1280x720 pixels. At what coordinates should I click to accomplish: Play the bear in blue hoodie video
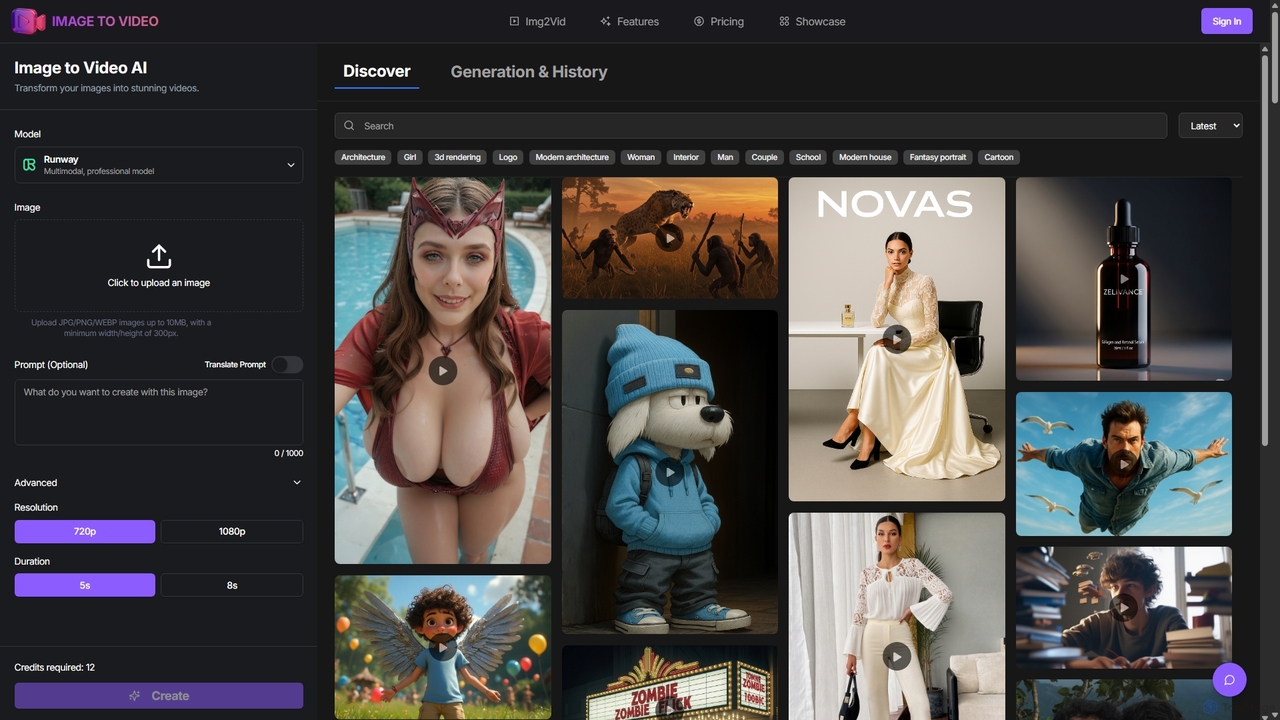pyautogui.click(x=670, y=471)
